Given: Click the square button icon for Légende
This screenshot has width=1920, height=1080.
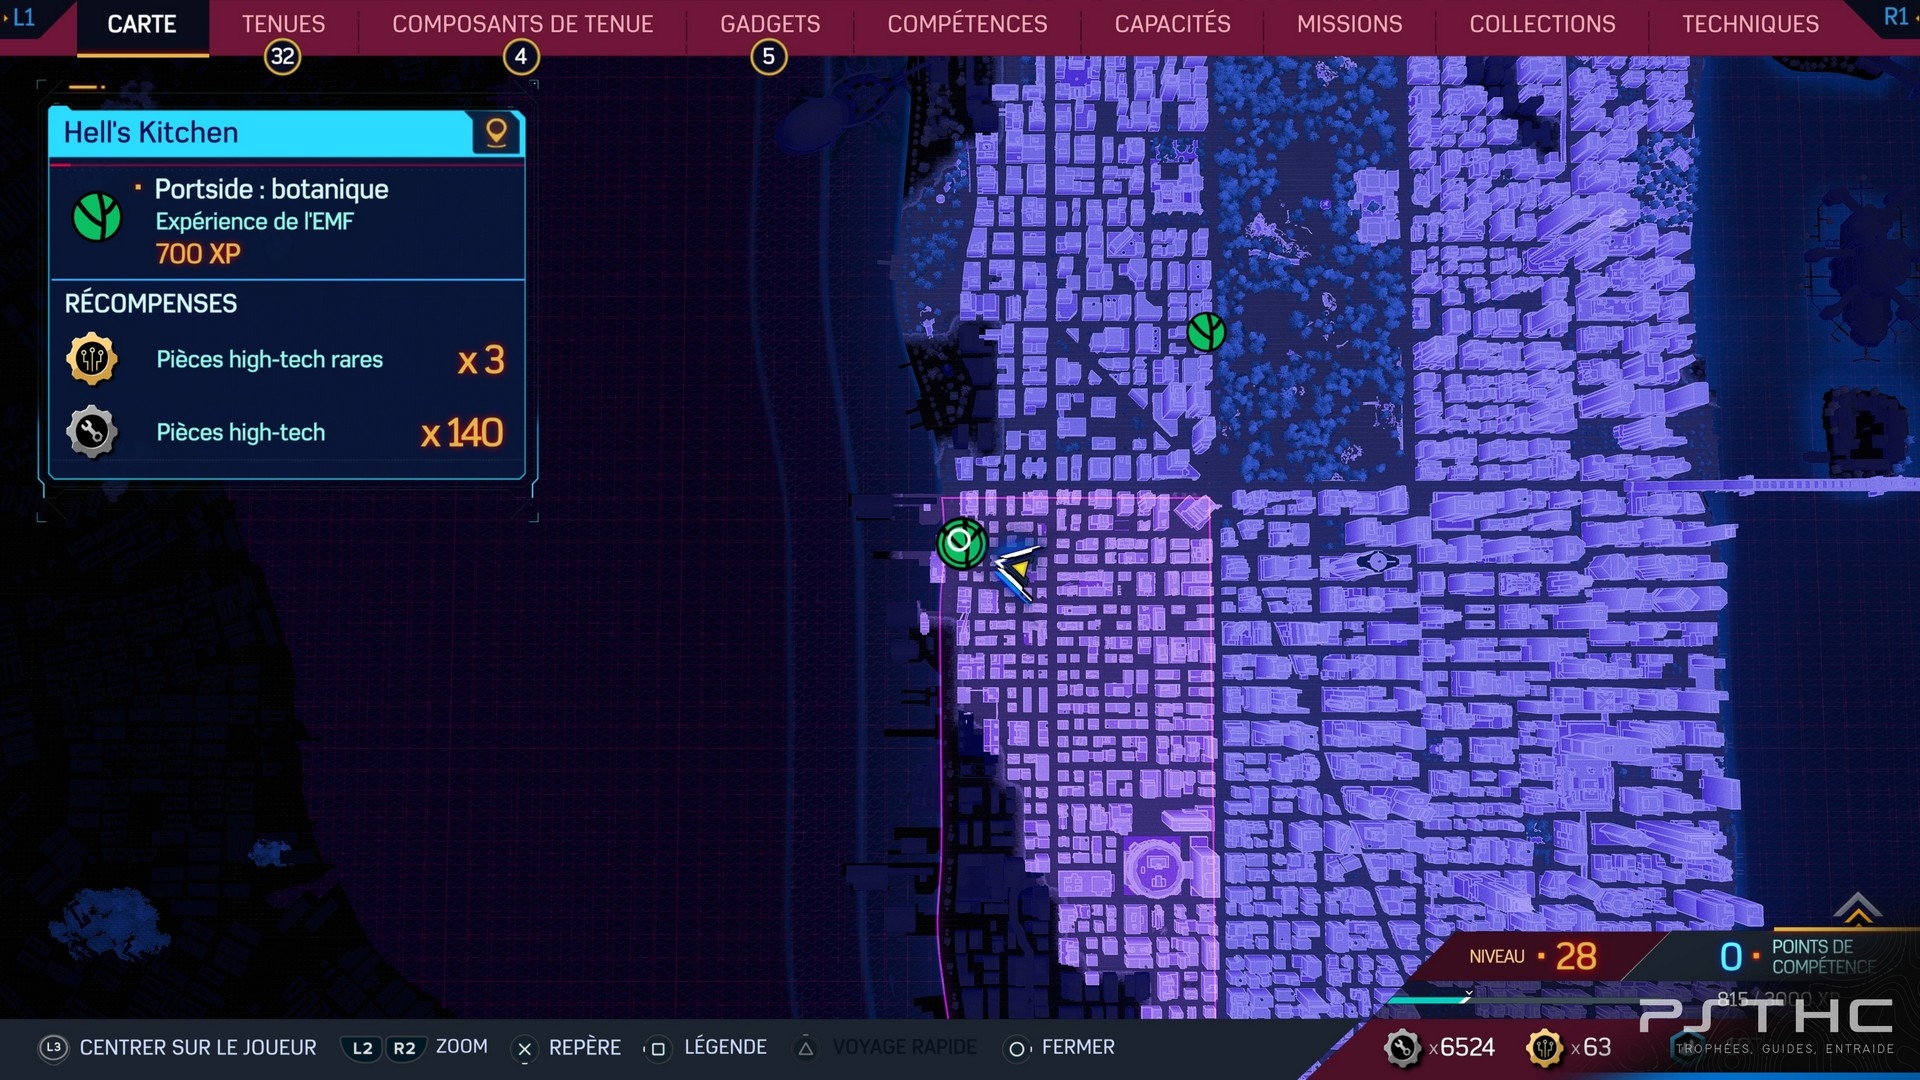Looking at the screenshot, I should (x=657, y=1048).
